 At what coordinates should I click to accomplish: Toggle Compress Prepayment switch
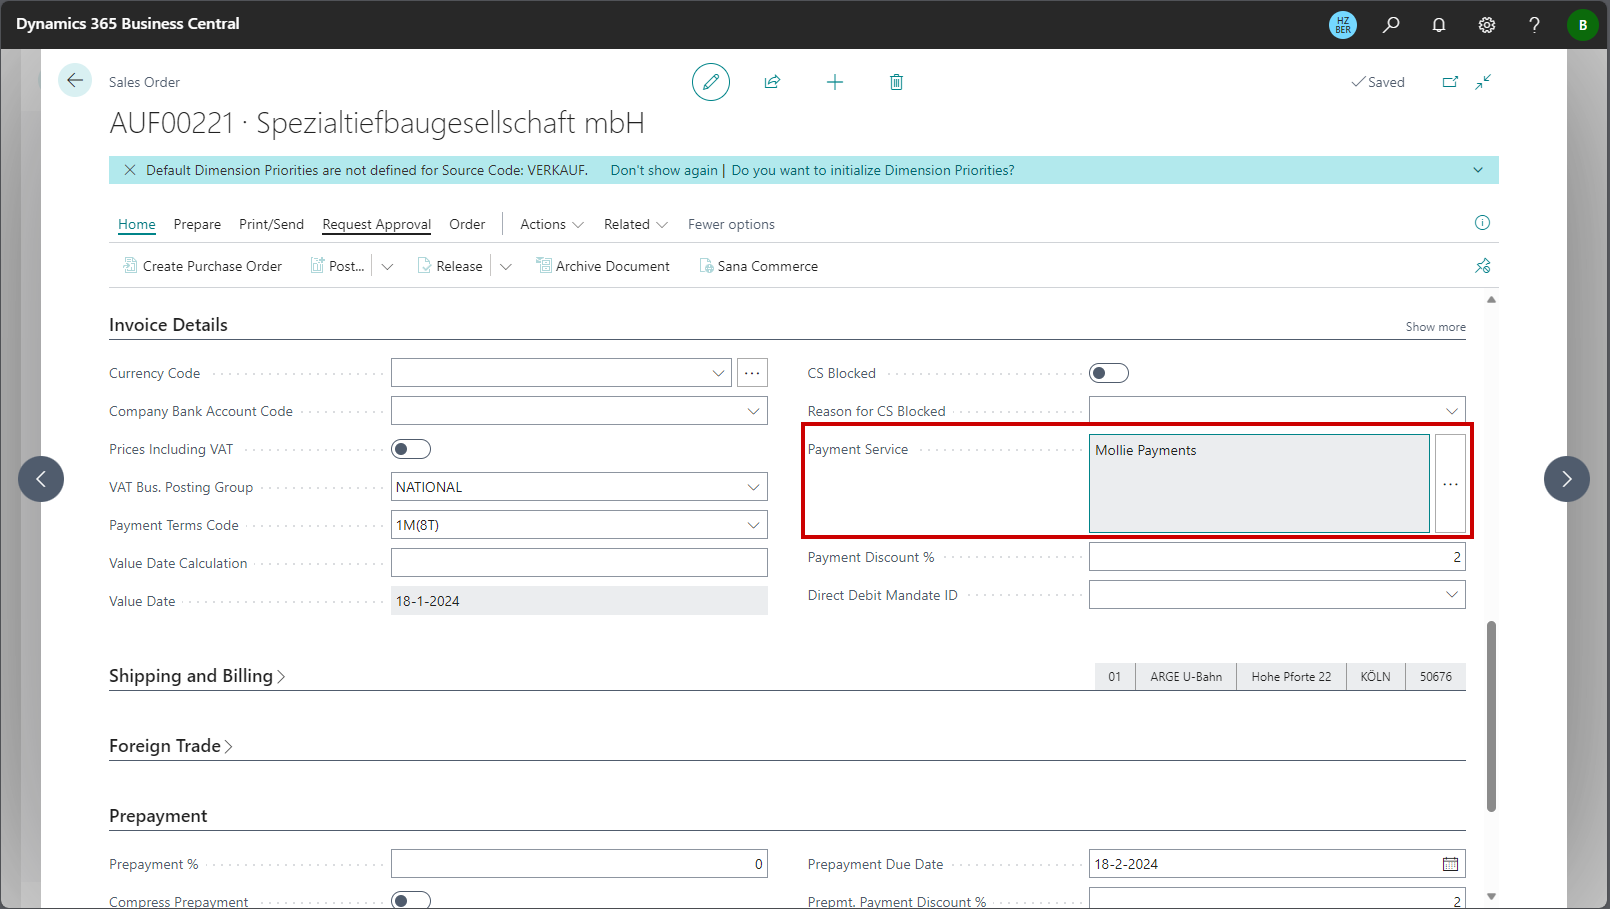pyautogui.click(x=411, y=900)
